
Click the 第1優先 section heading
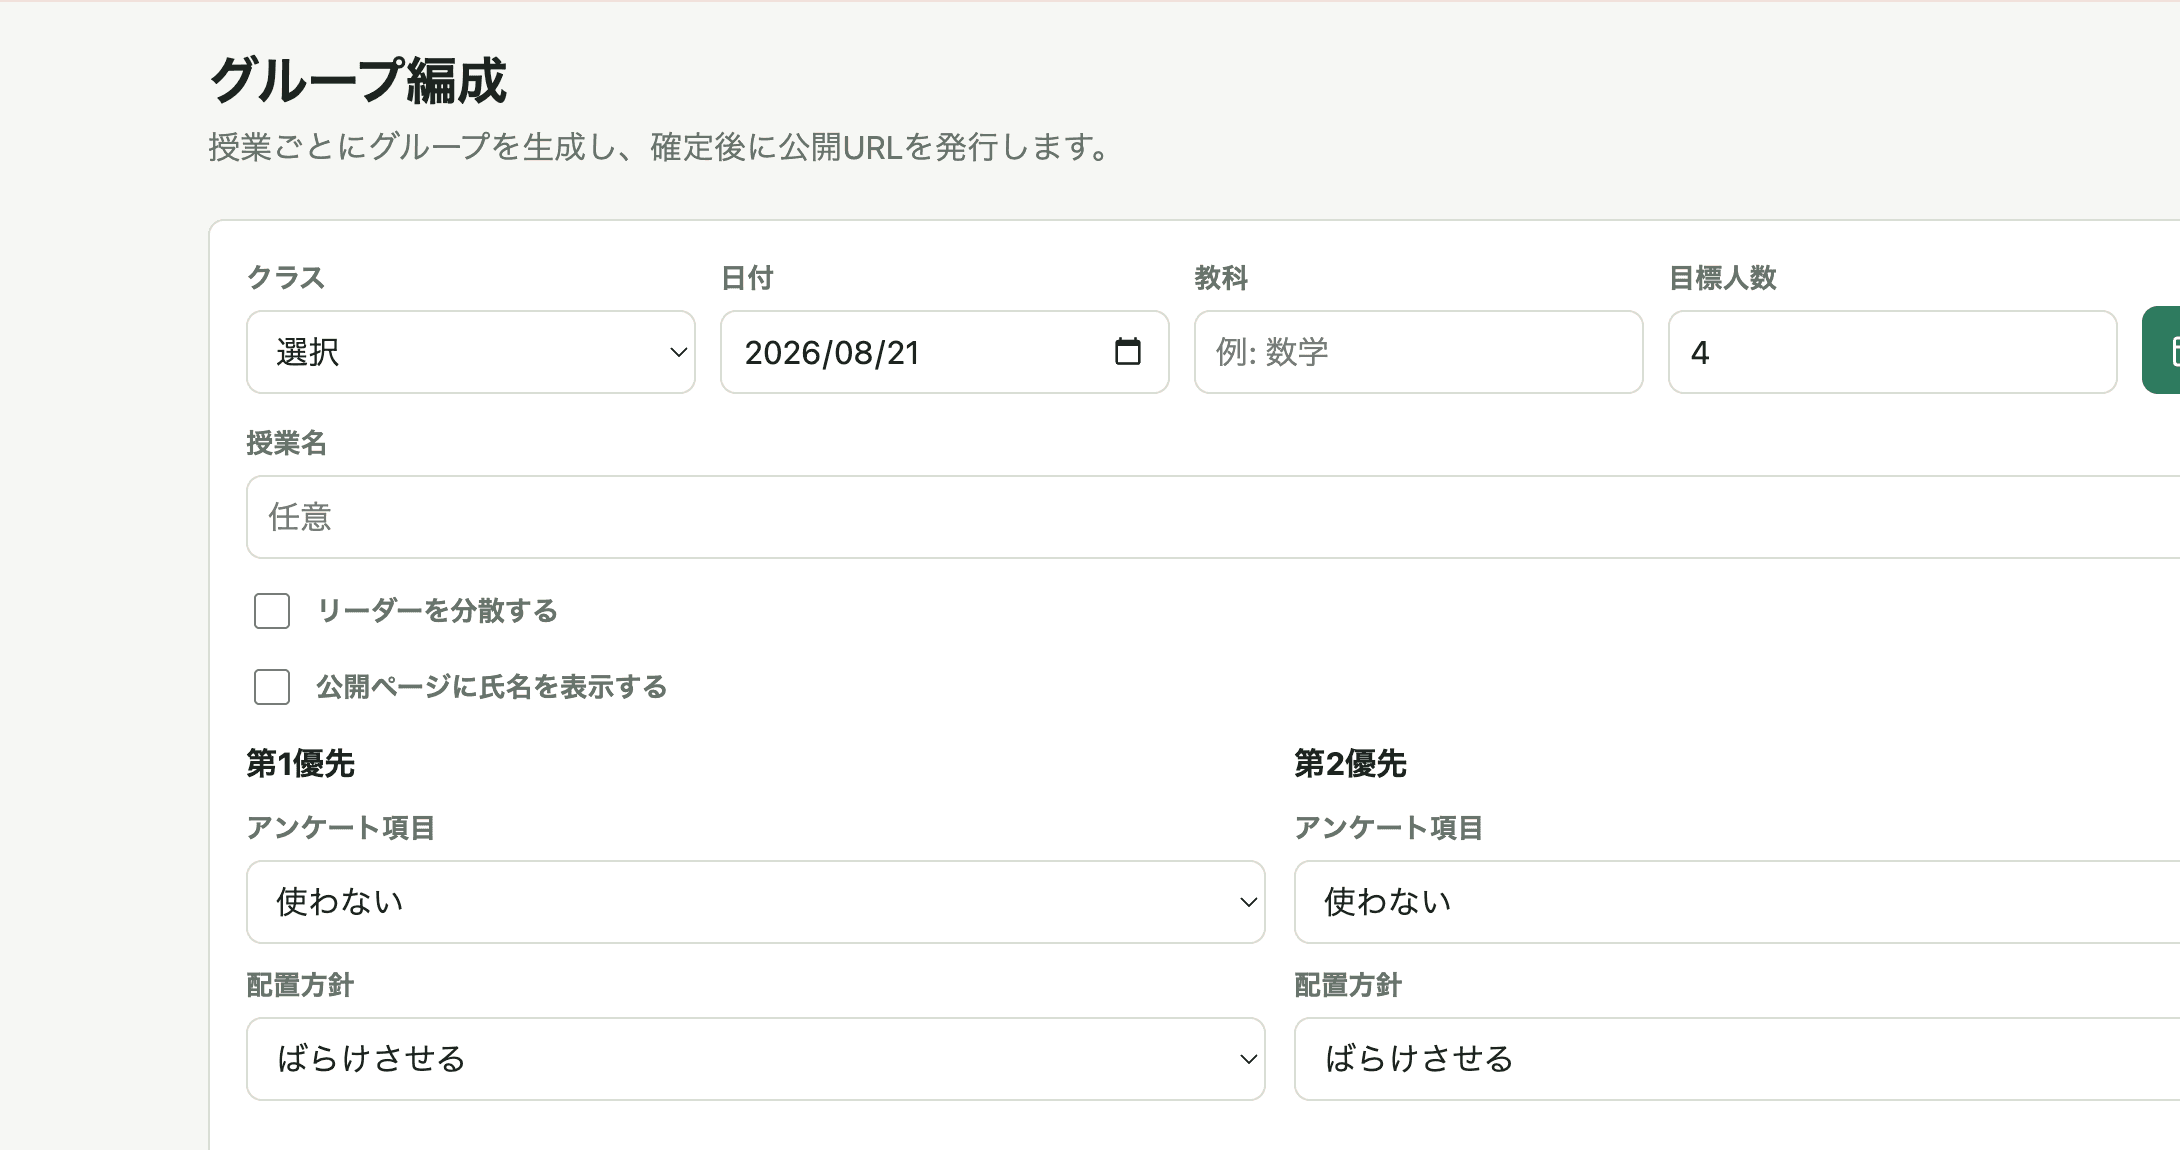click(301, 764)
